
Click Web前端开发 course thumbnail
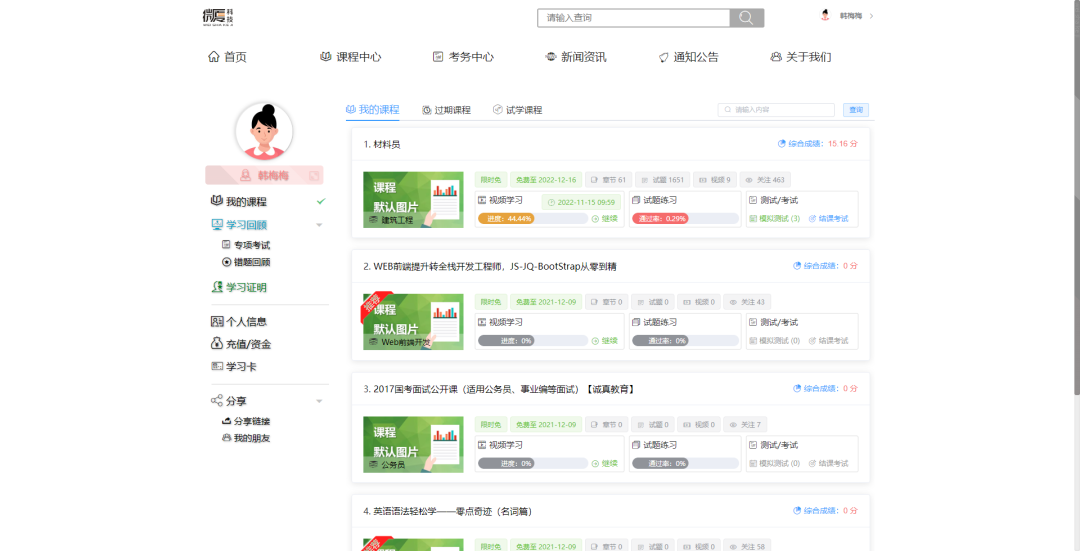click(413, 322)
